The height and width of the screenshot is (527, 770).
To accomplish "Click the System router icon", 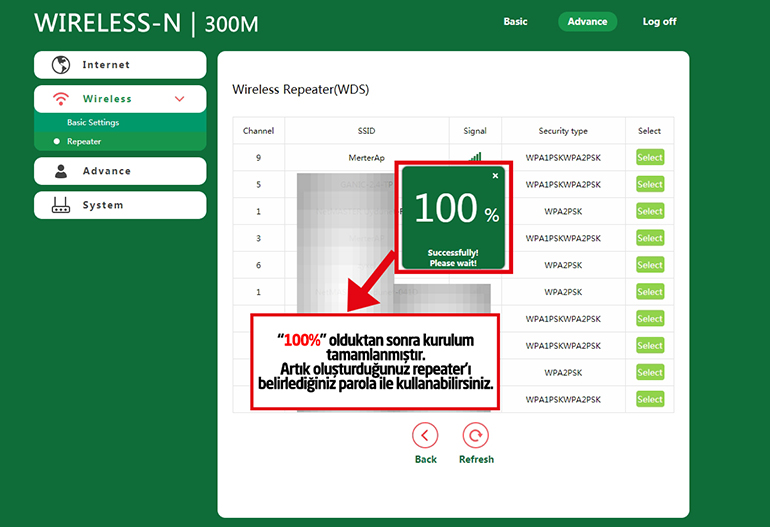I will click(61, 205).
